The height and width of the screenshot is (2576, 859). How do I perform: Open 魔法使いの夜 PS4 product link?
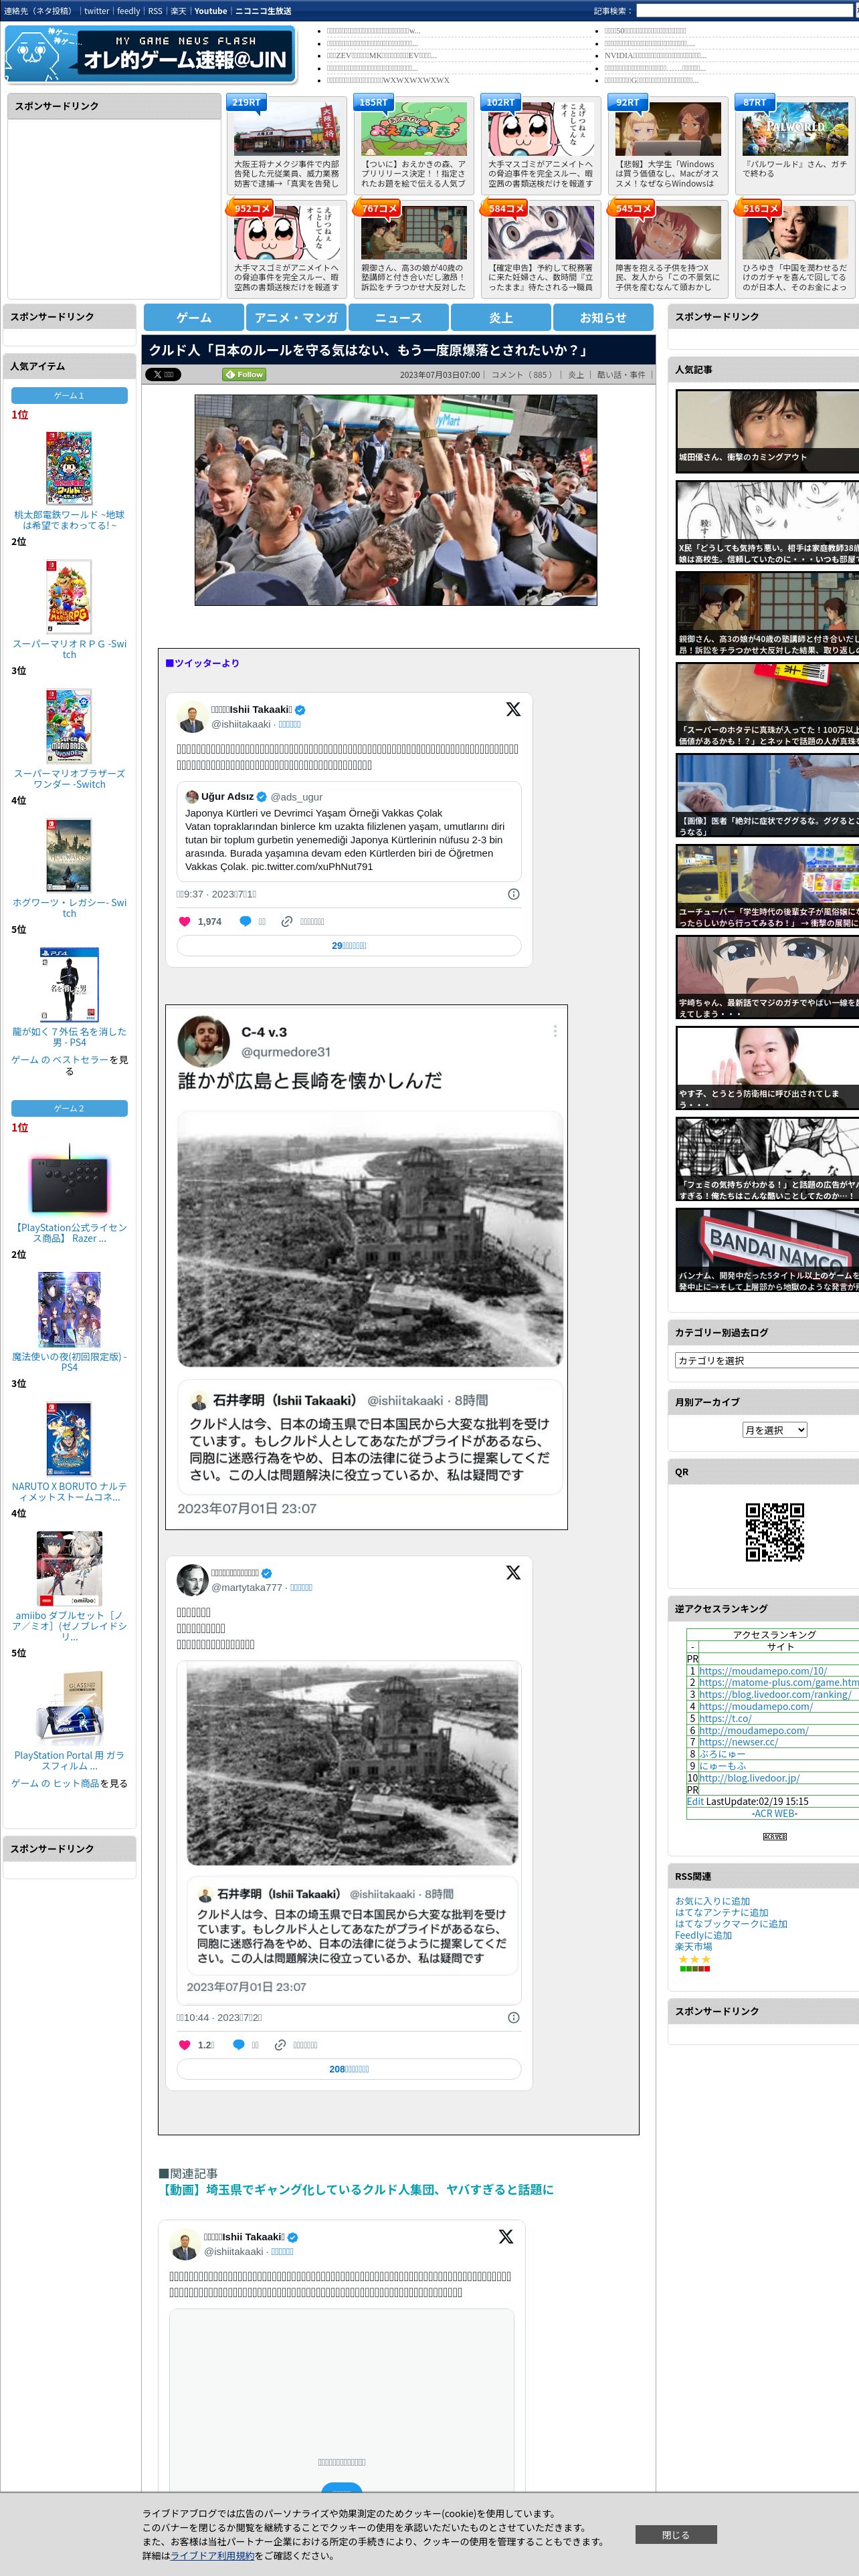pyautogui.click(x=69, y=1361)
